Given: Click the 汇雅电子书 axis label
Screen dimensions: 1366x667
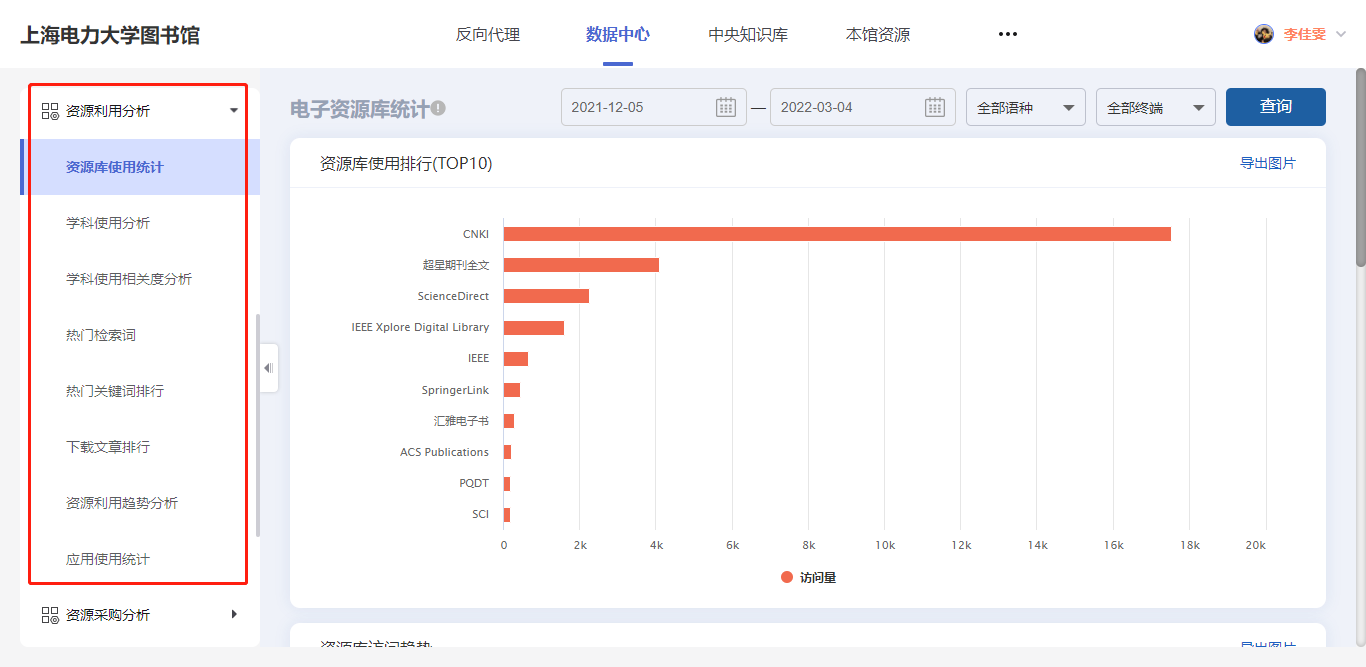Looking at the screenshot, I should click(x=462, y=421).
